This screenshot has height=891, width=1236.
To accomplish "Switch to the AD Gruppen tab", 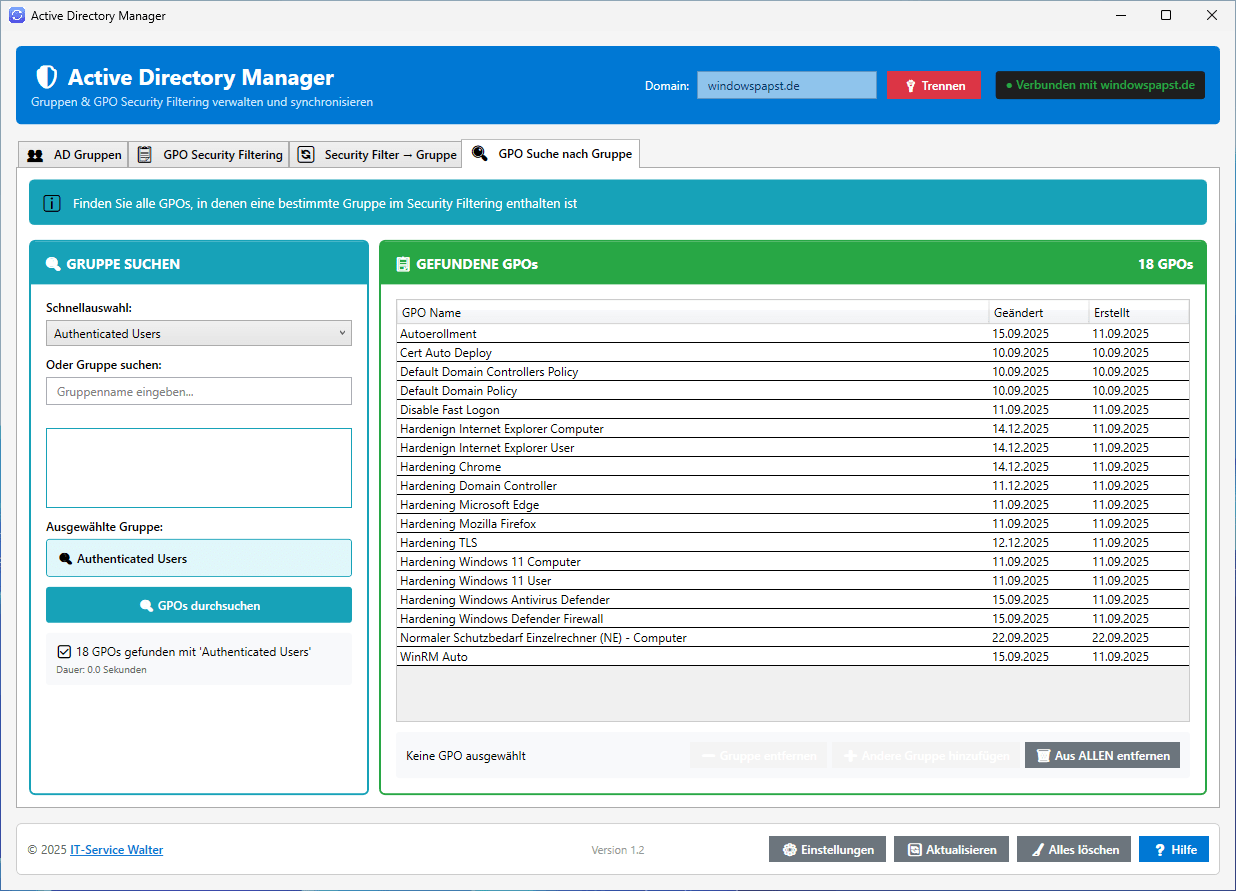I will point(74,155).
